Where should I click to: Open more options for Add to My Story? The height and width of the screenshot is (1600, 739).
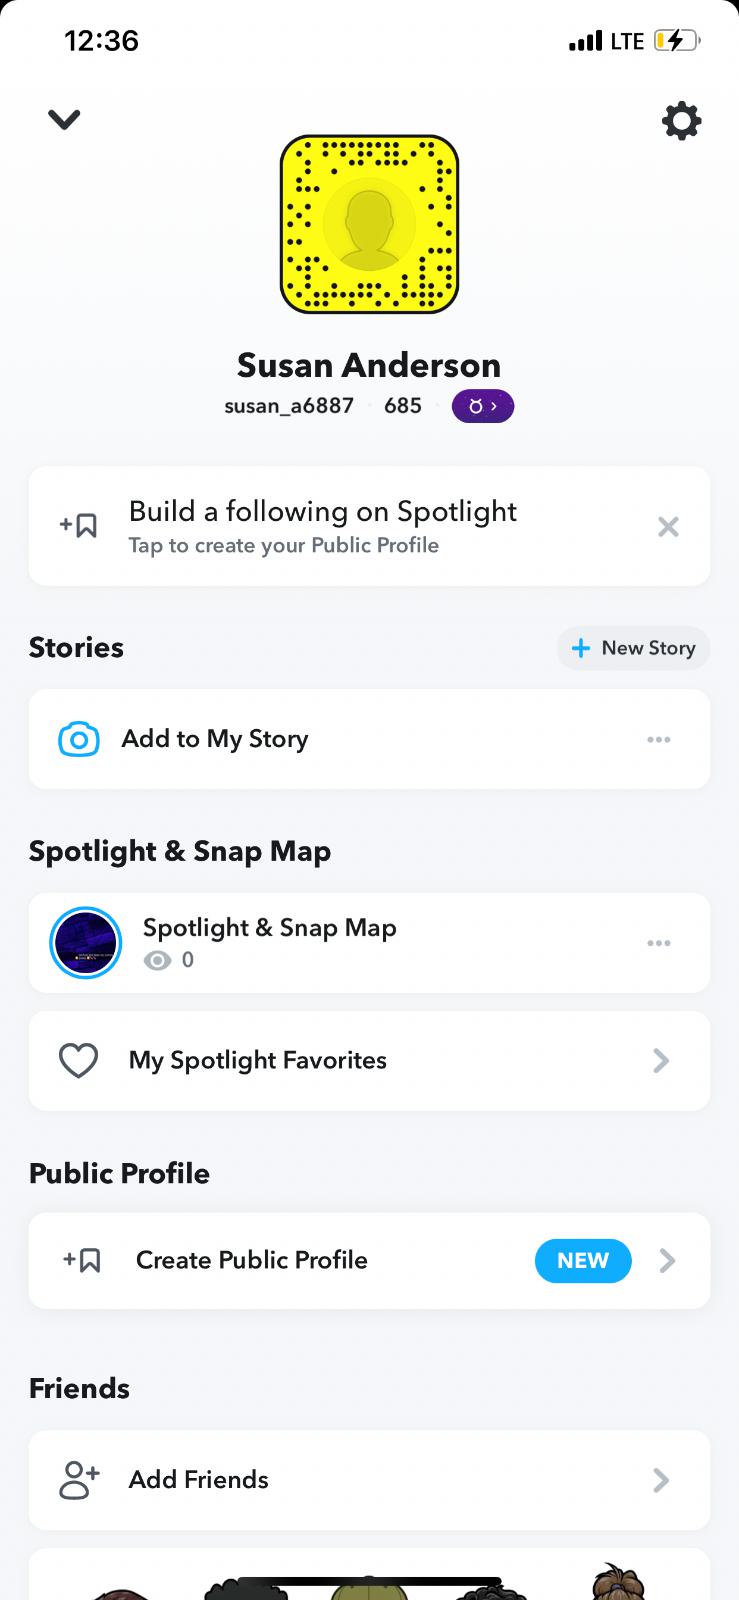[659, 739]
